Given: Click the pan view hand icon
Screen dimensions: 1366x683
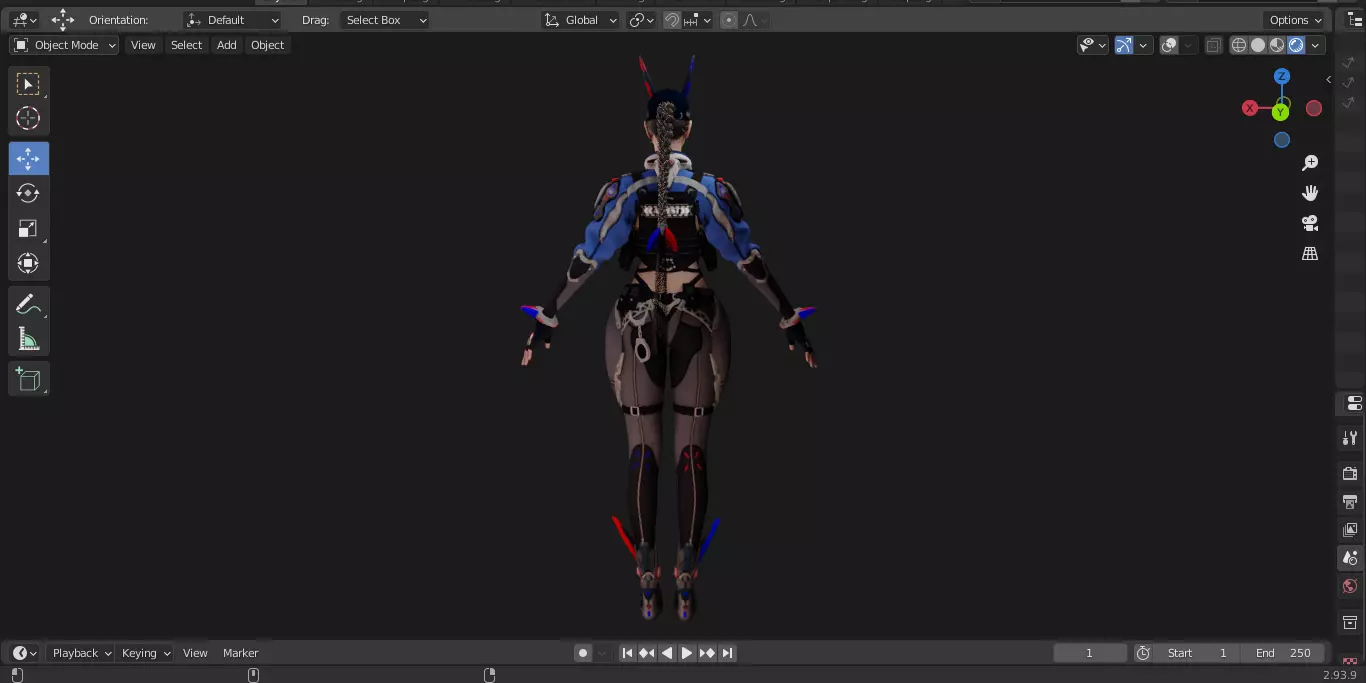Looking at the screenshot, I should [x=1310, y=193].
